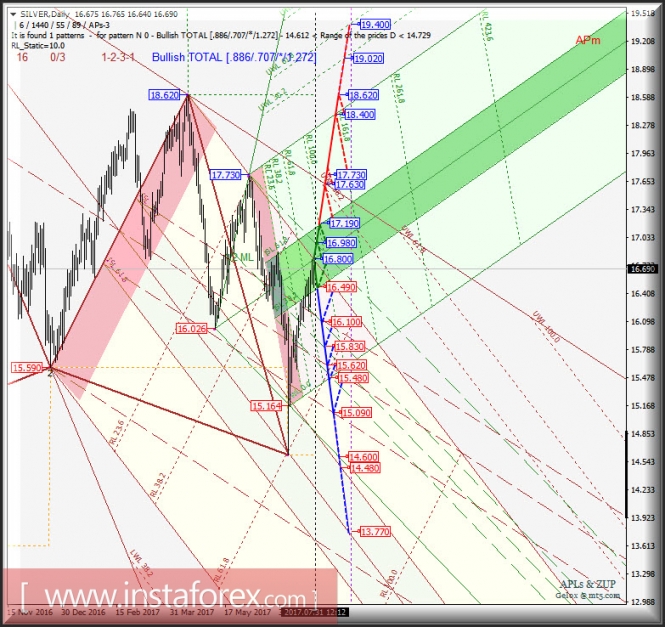
Task: Select the 19.400 price target label
Action: pos(375,24)
